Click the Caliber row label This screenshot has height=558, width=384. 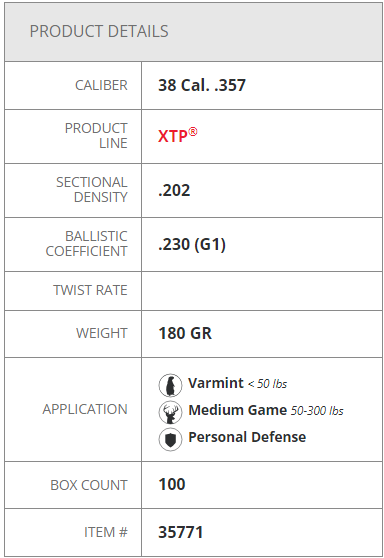point(101,85)
